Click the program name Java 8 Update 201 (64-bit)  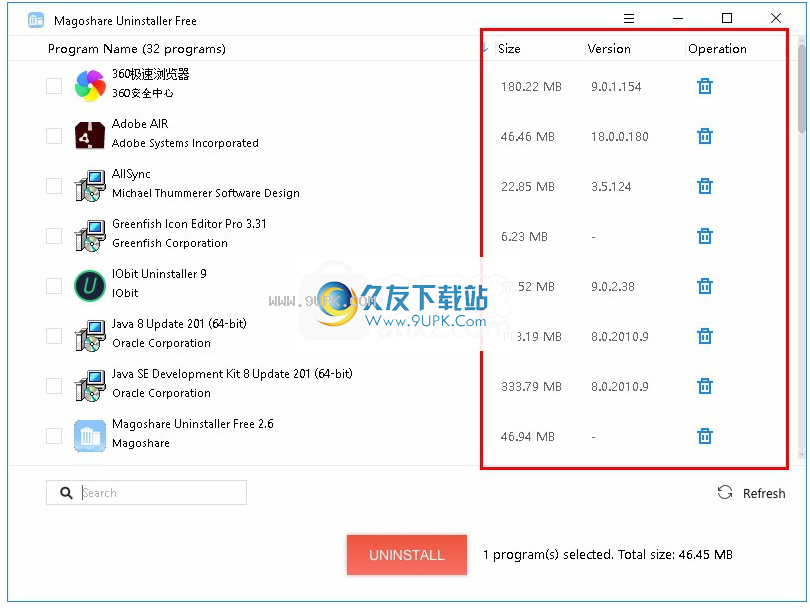click(x=179, y=324)
